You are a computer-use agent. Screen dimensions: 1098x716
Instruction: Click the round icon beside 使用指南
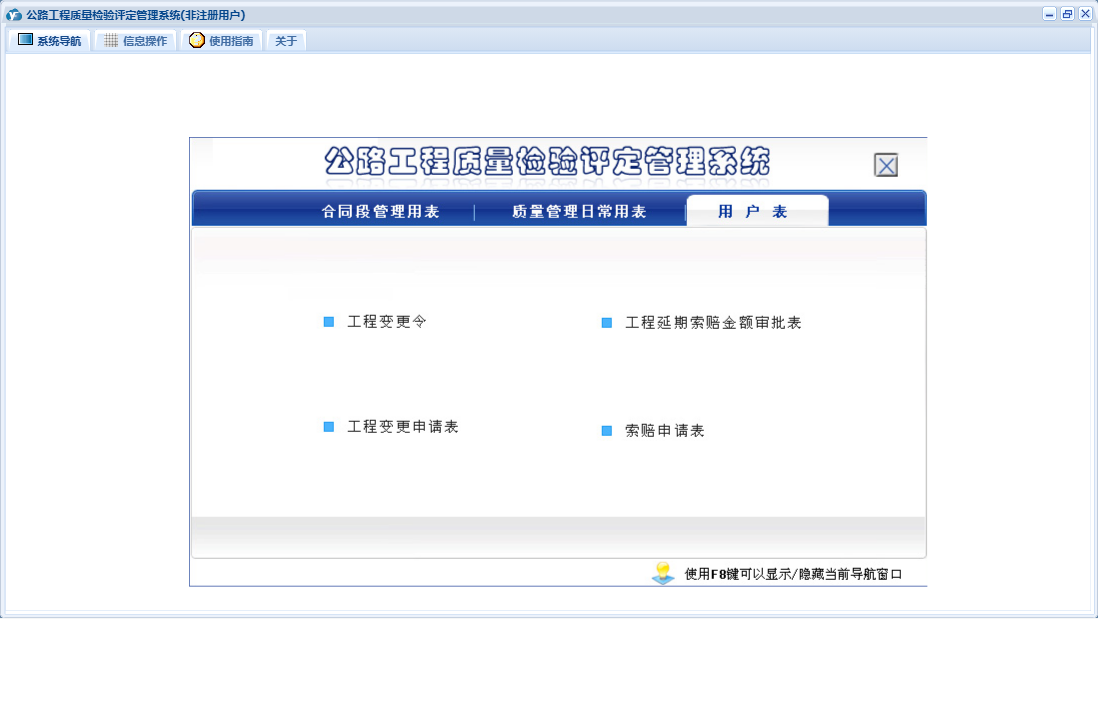coord(197,40)
